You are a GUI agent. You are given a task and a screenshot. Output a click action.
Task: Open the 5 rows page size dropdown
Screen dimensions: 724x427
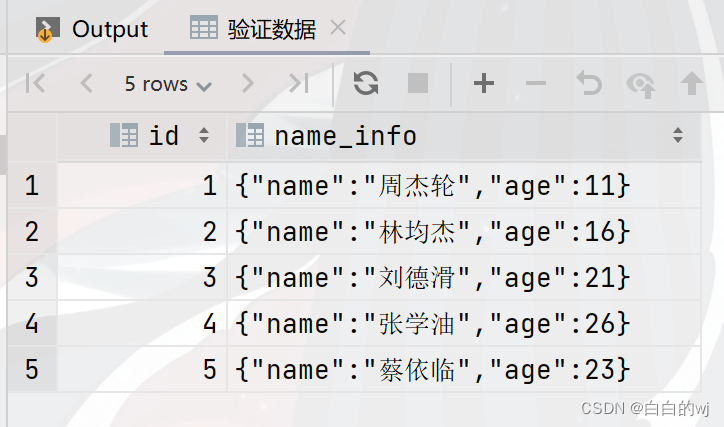(167, 84)
